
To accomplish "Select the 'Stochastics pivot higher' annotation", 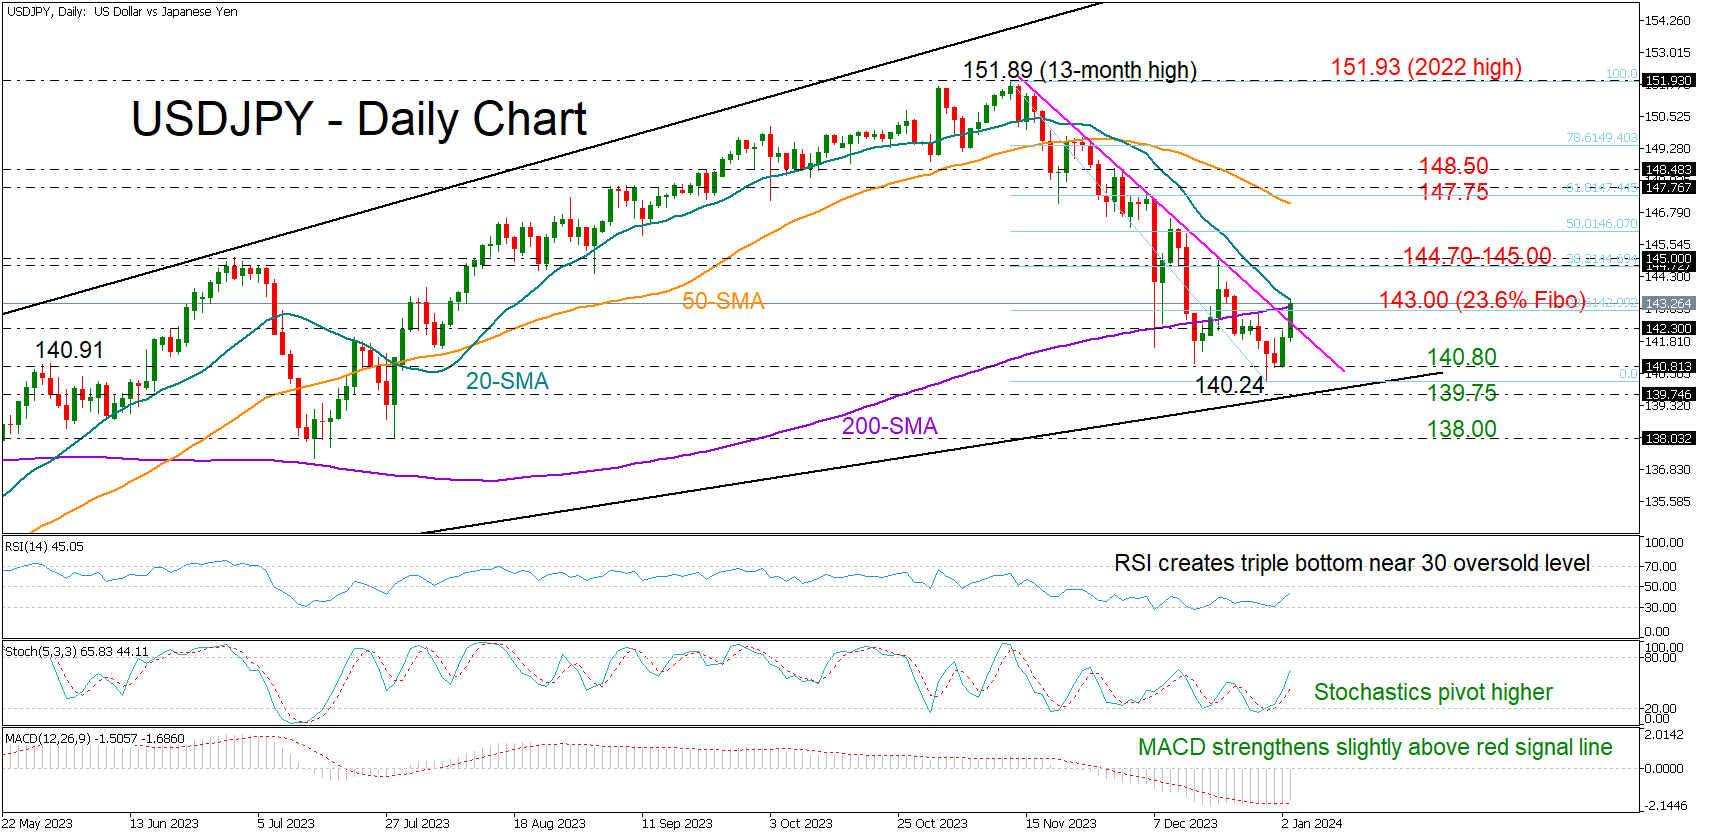I will click(1433, 692).
